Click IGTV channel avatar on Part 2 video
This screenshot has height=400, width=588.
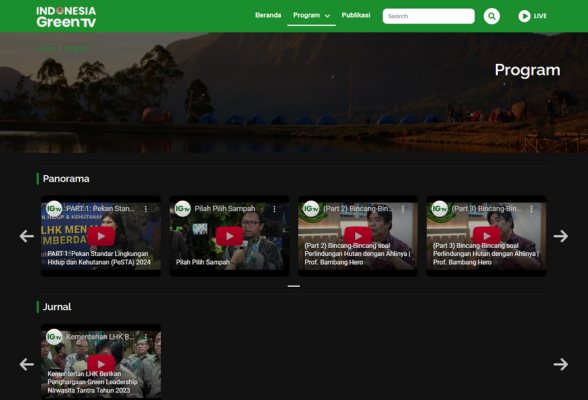(311, 209)
